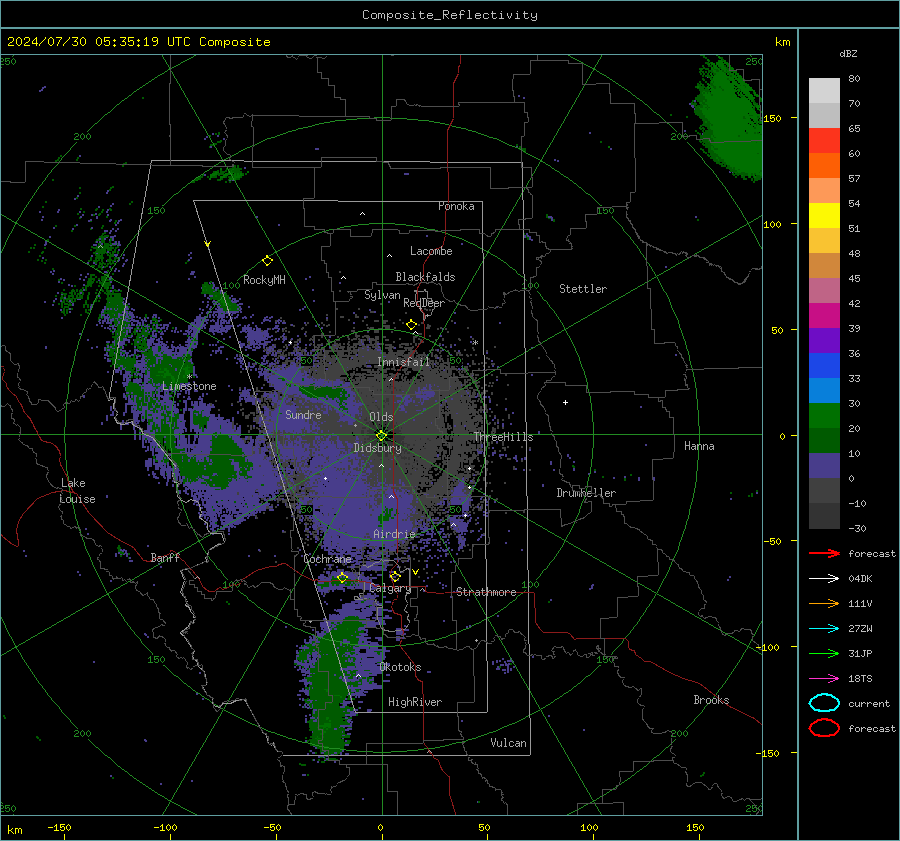This screenshot has width=900, height=841.
Task: Click the cyan current ellipse icon
Action: [x=824, y=703]
